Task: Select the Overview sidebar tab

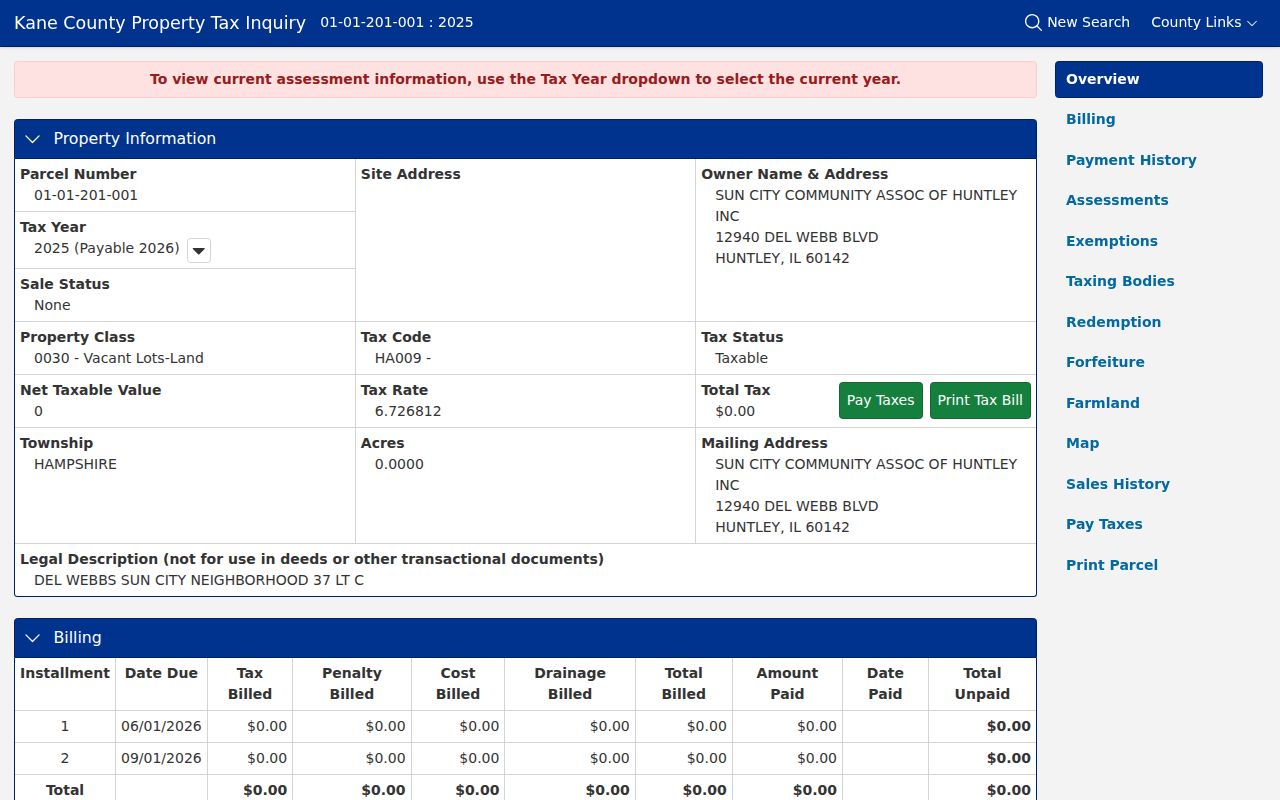Action: pyautogui.click(x=1158, y=79)
